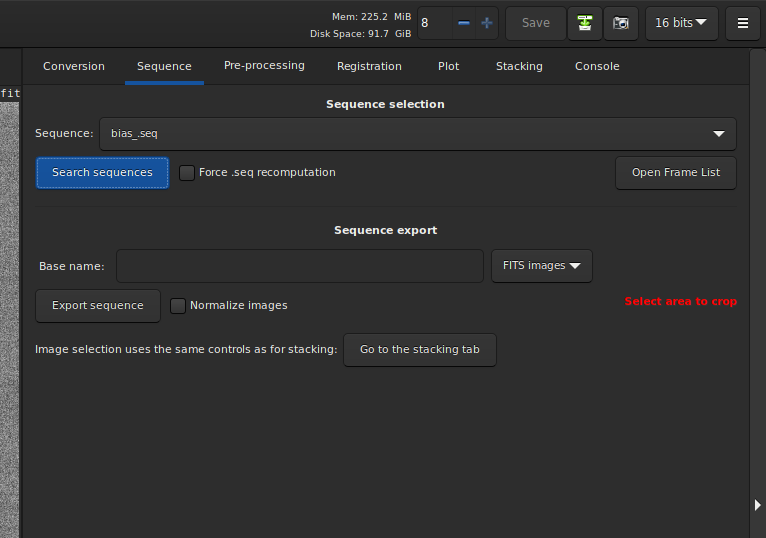Open the FITS images format dropdown
Screen dimensions: 766x538
(541, 266)
